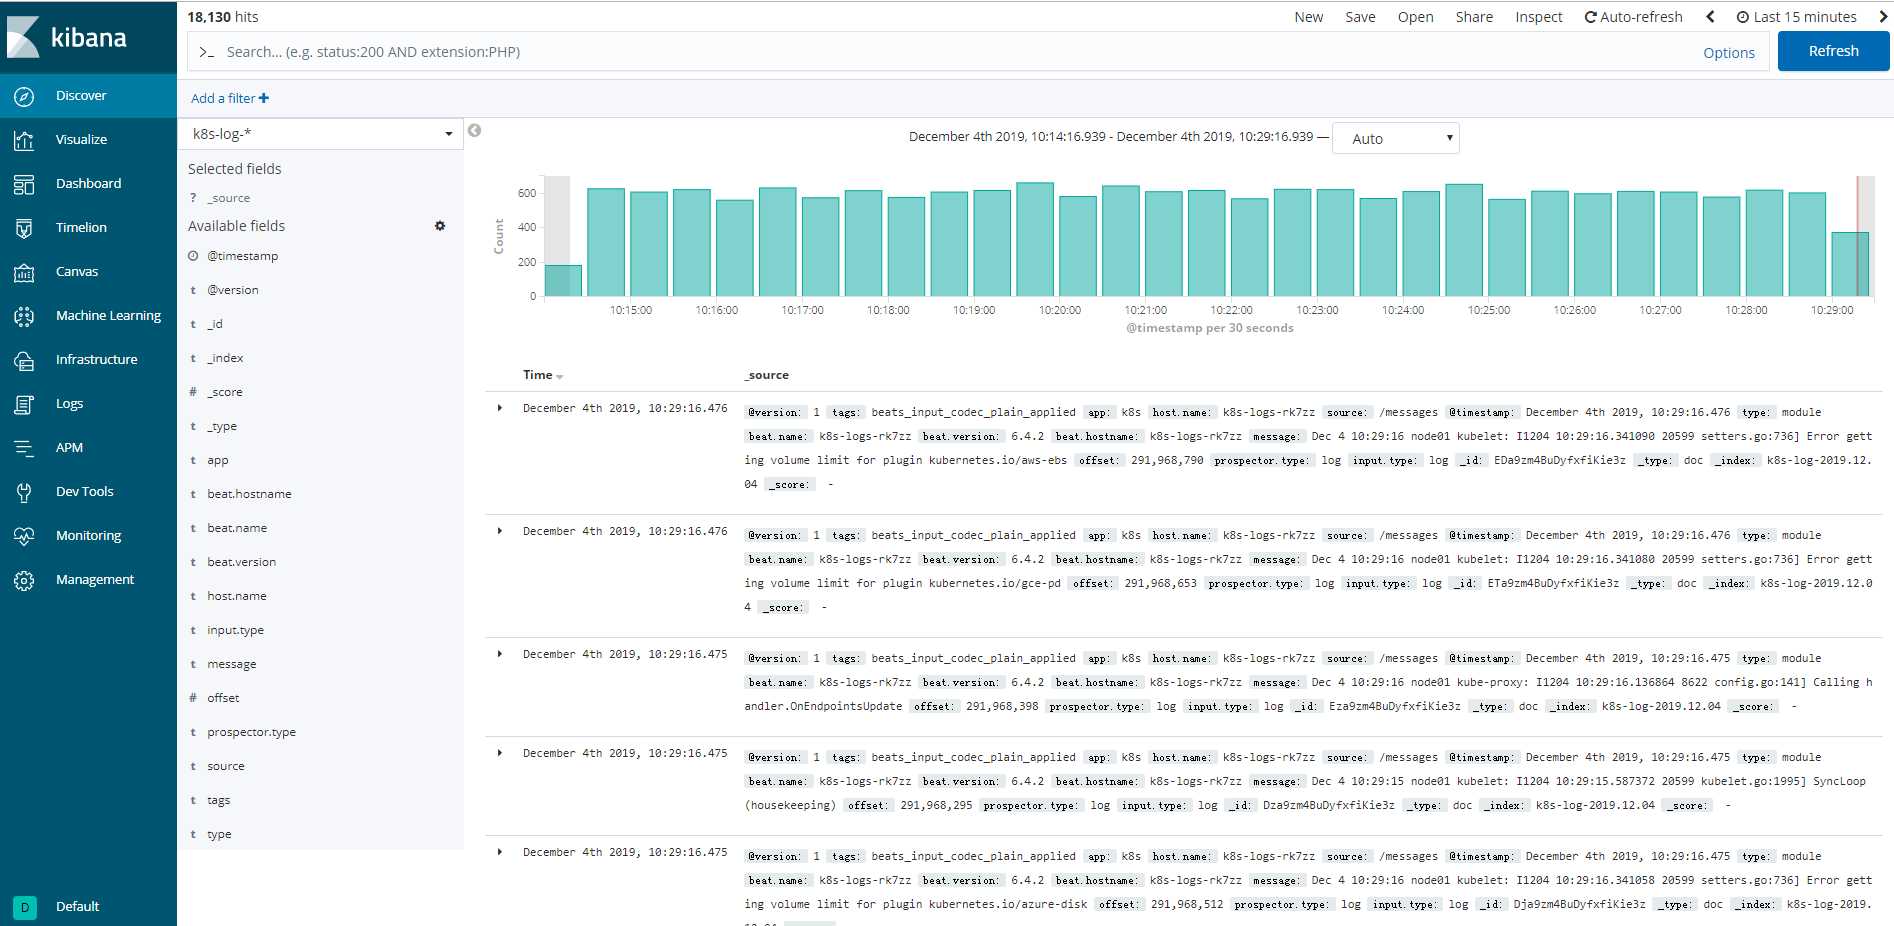Open the Discover compass icon
The width and height of the screenshot is (1894, 926).
pyautogui.click(x=24, y=96)
